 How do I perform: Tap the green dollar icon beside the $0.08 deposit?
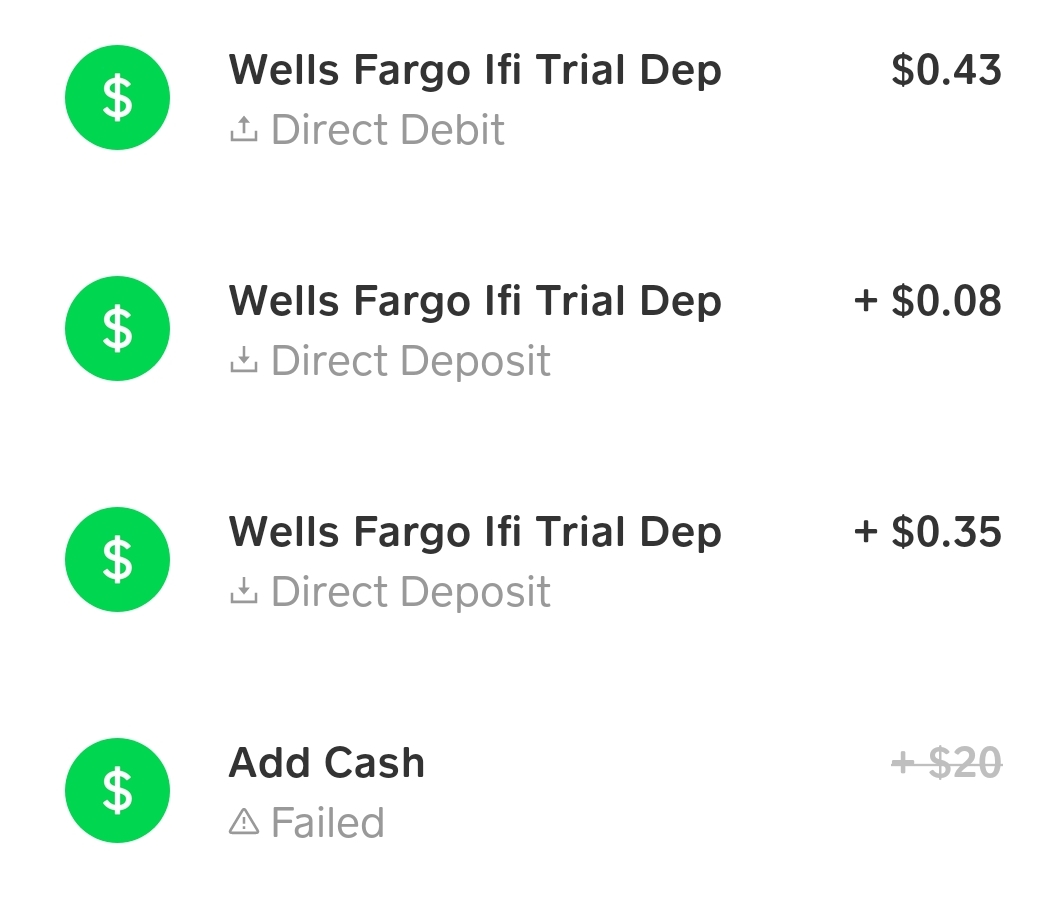pyautogui.click(x=117, y=329)
